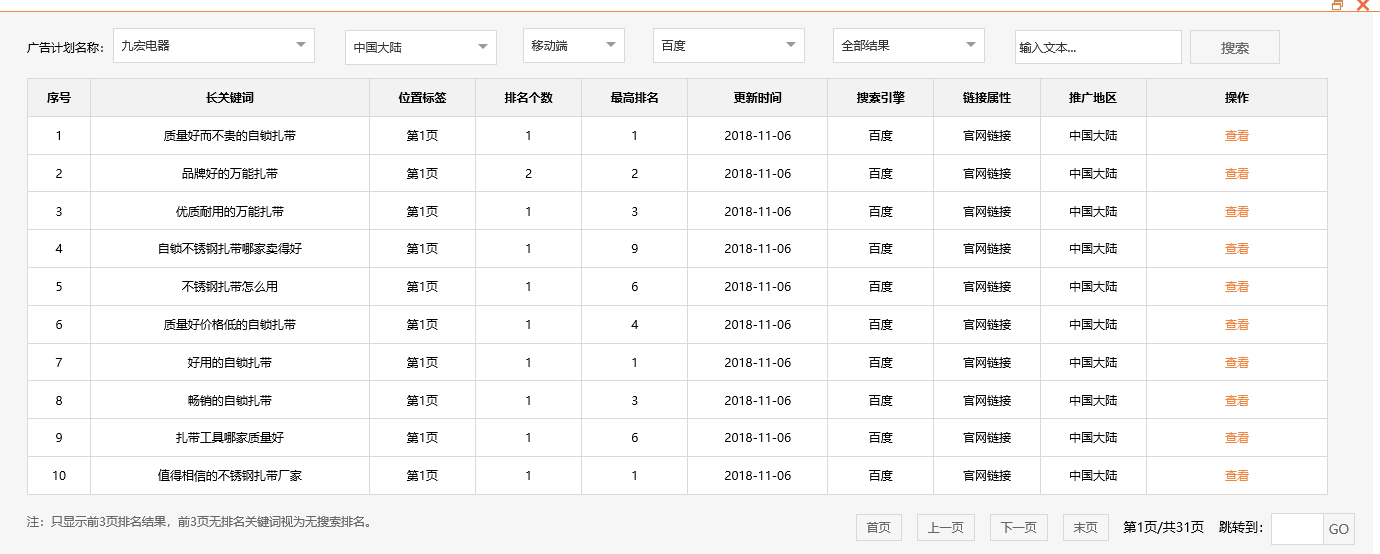Click 查看 in the 扎带工具哪家质量好 row
The image size is (1380, 554).
pos(1237,438)
